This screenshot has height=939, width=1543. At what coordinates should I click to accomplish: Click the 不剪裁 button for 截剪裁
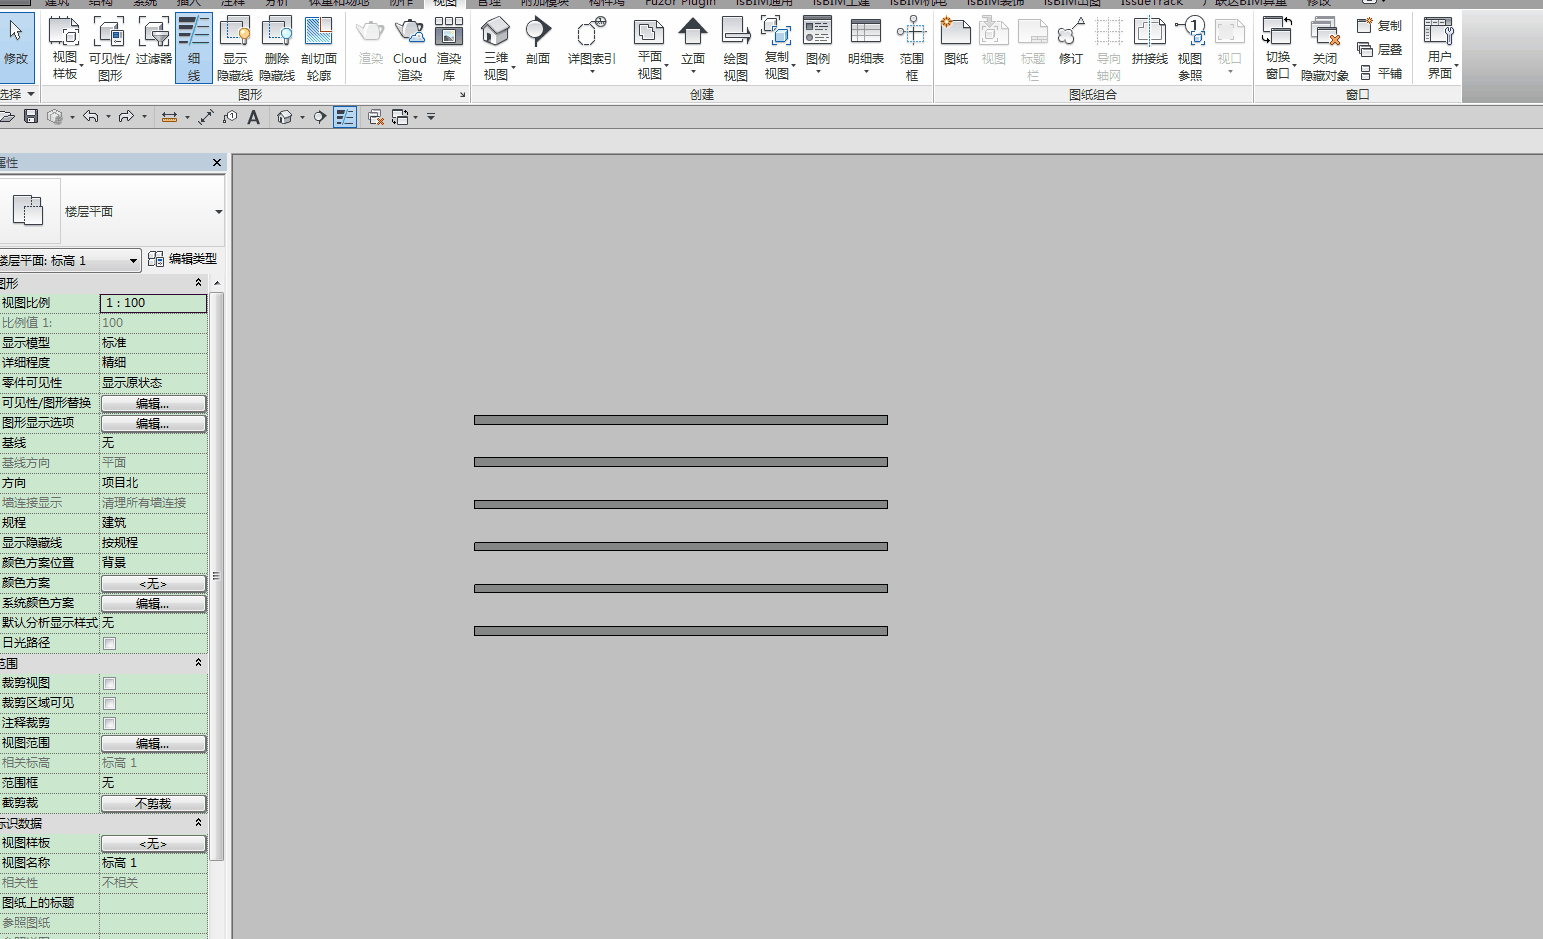click(x=153, y=803)
